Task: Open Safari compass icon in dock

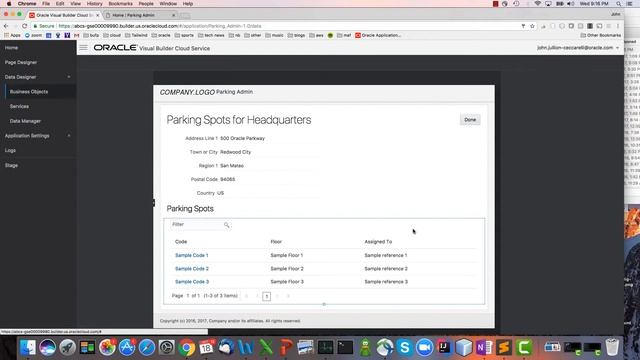Action: (x=147, y=347)
